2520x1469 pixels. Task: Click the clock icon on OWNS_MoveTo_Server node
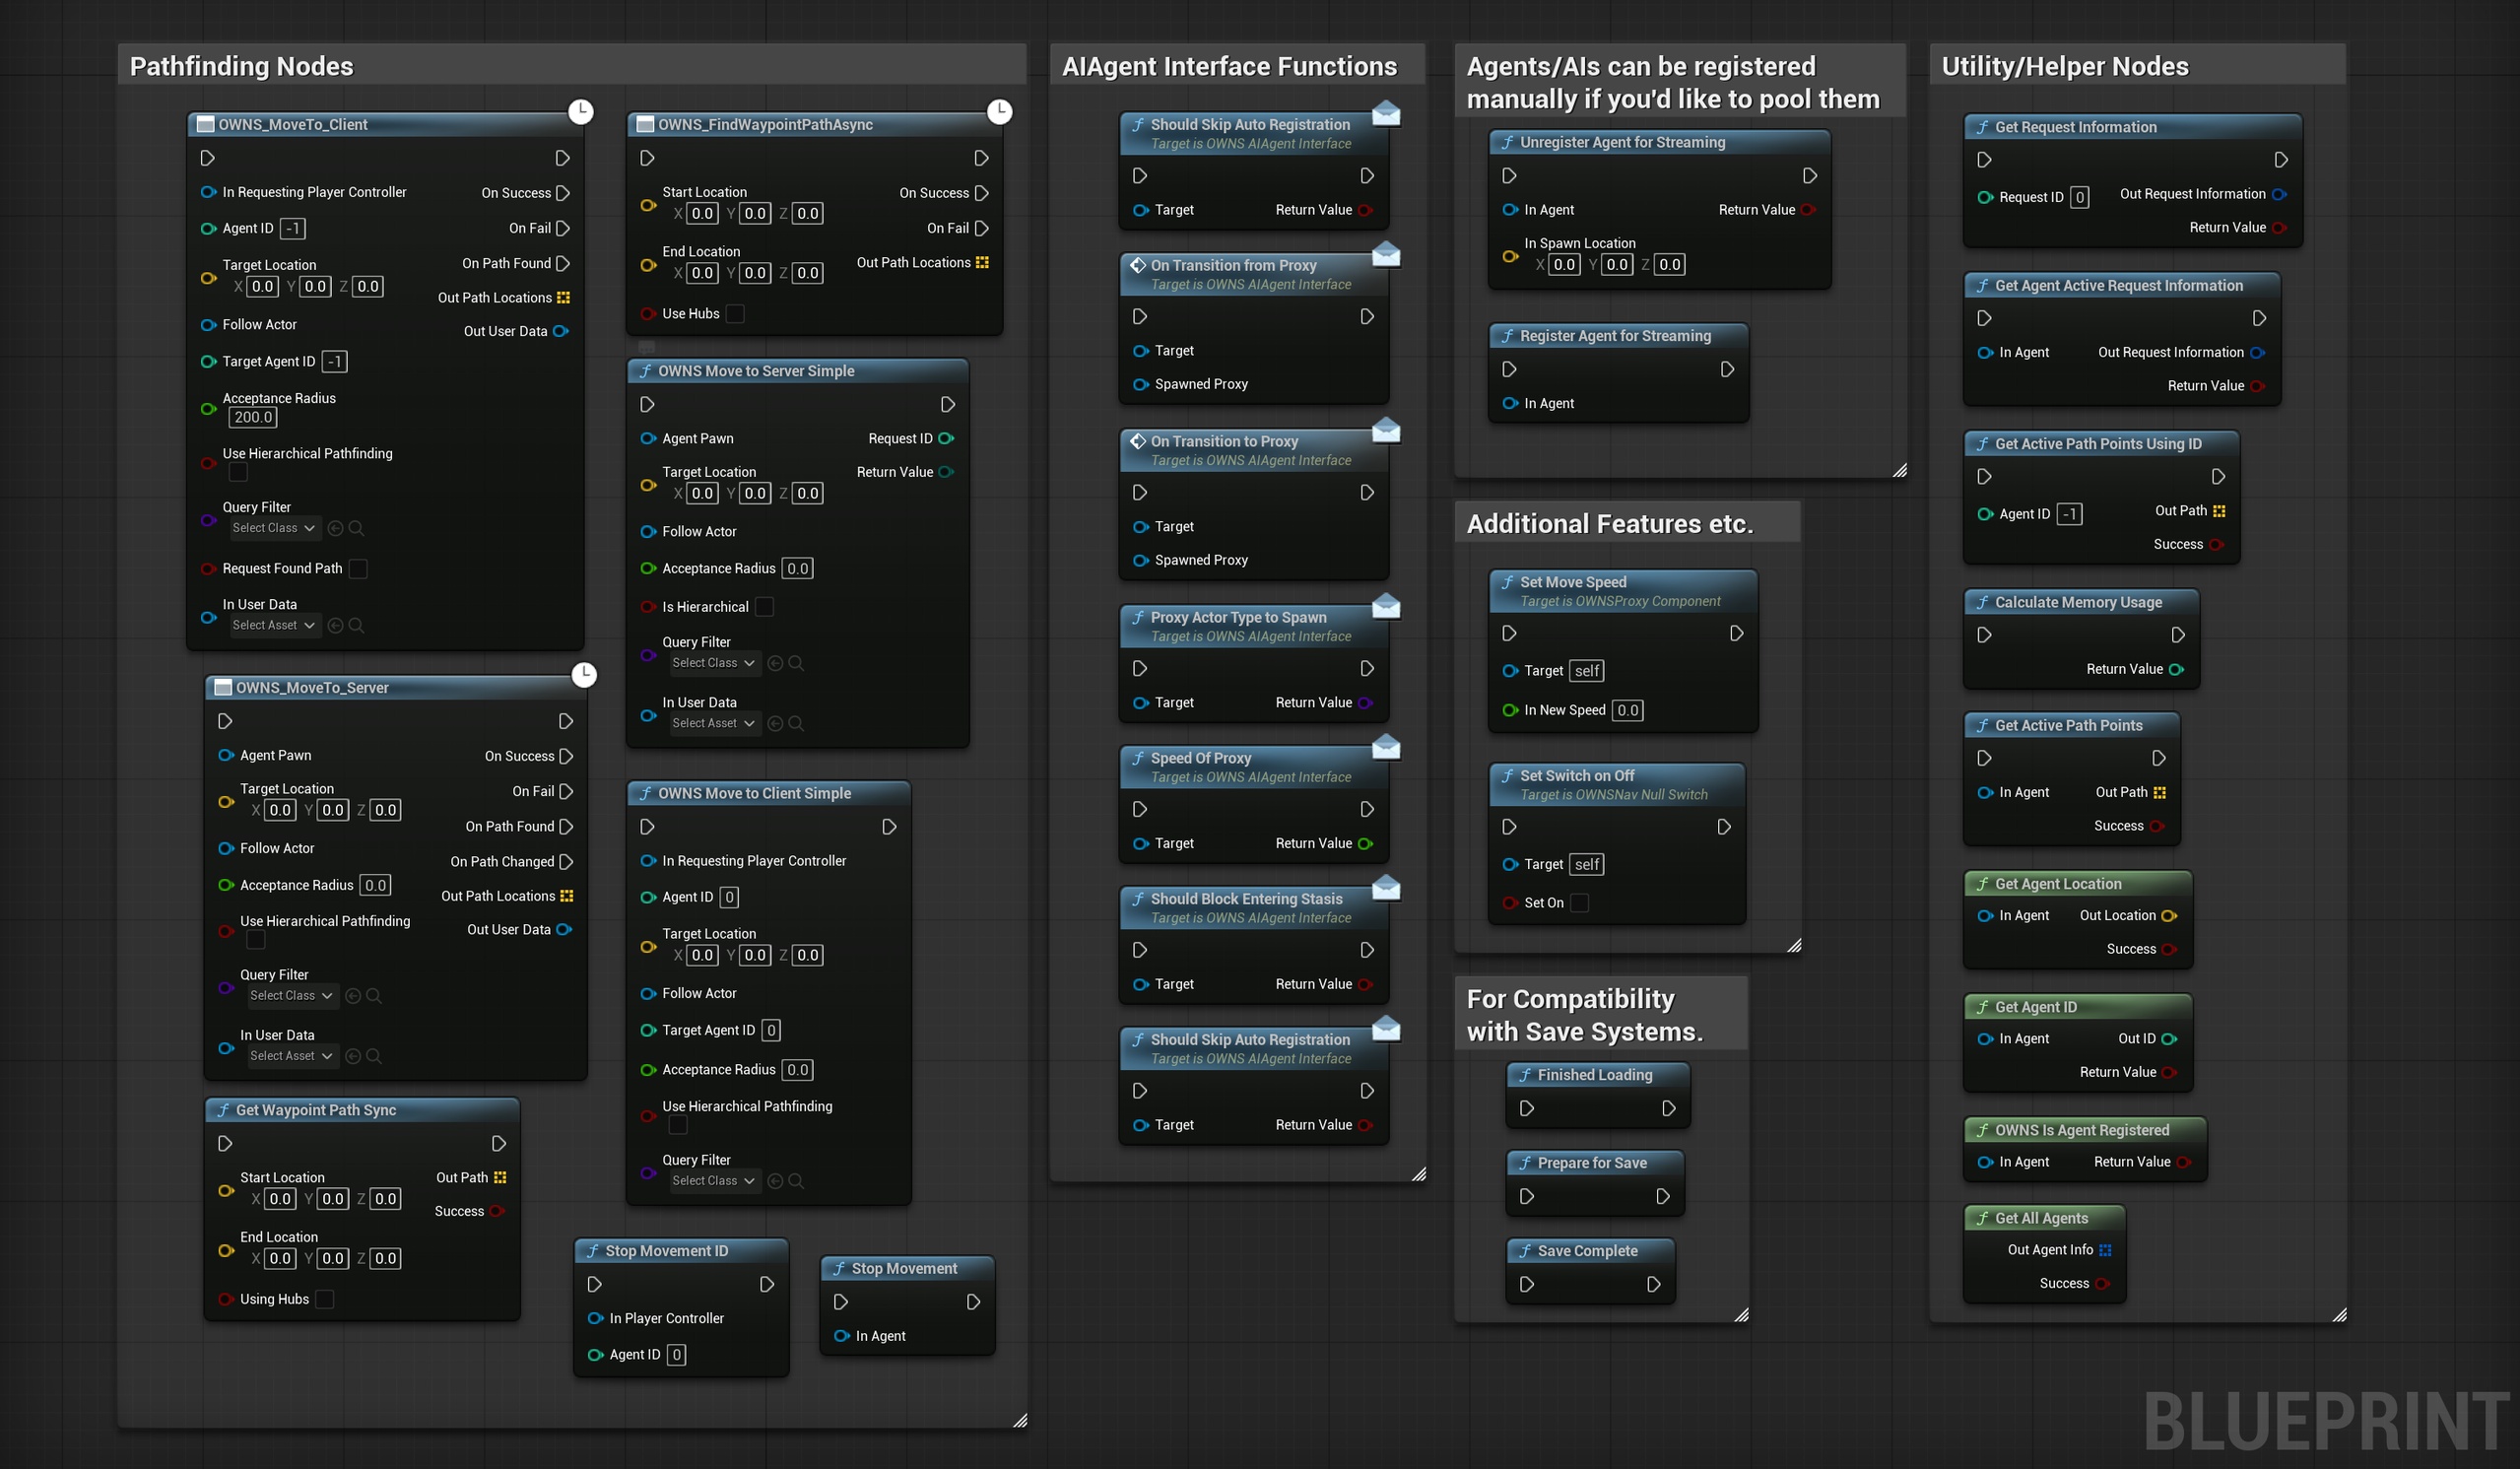(584, 674)
